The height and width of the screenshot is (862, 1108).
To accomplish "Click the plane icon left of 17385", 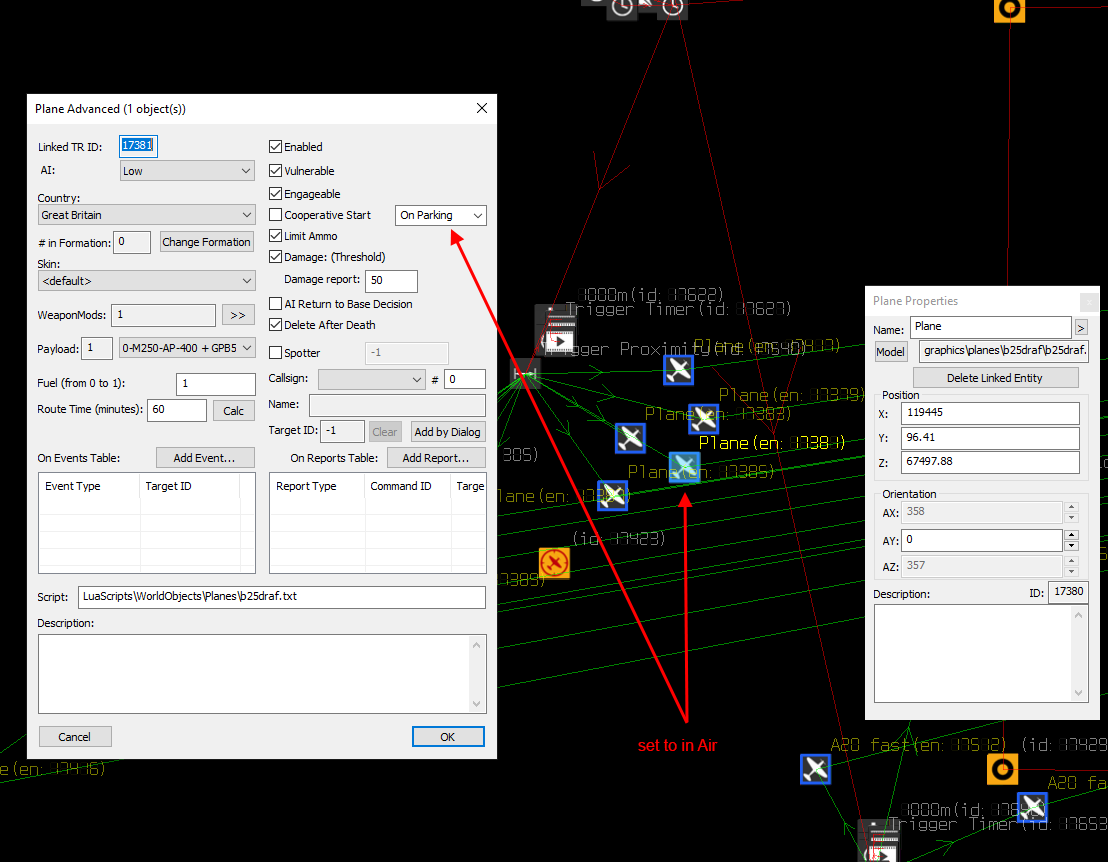I will (x=630, y=438).
